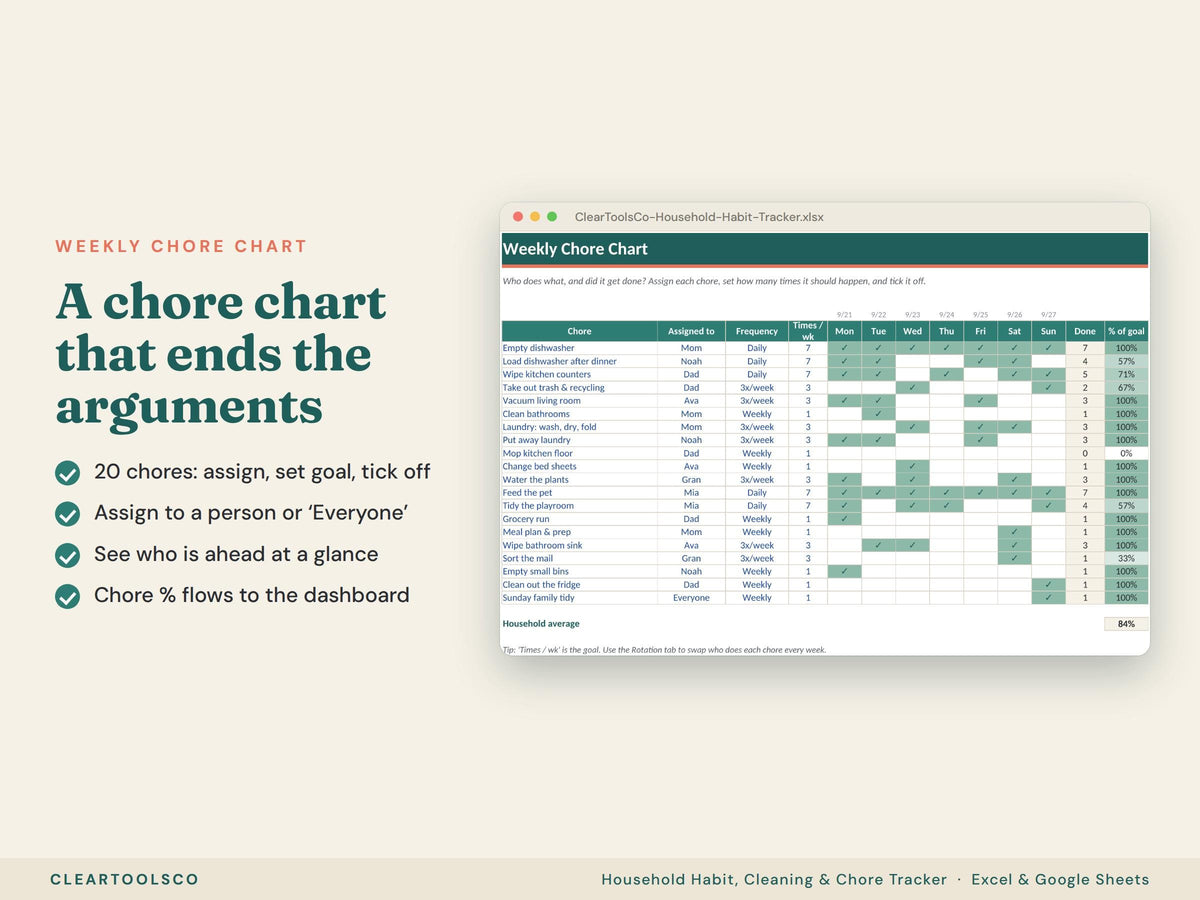Screen dimensions: 1200x900
Task: Select the Vacuum living room chore cell
Action: coord(579,401)
